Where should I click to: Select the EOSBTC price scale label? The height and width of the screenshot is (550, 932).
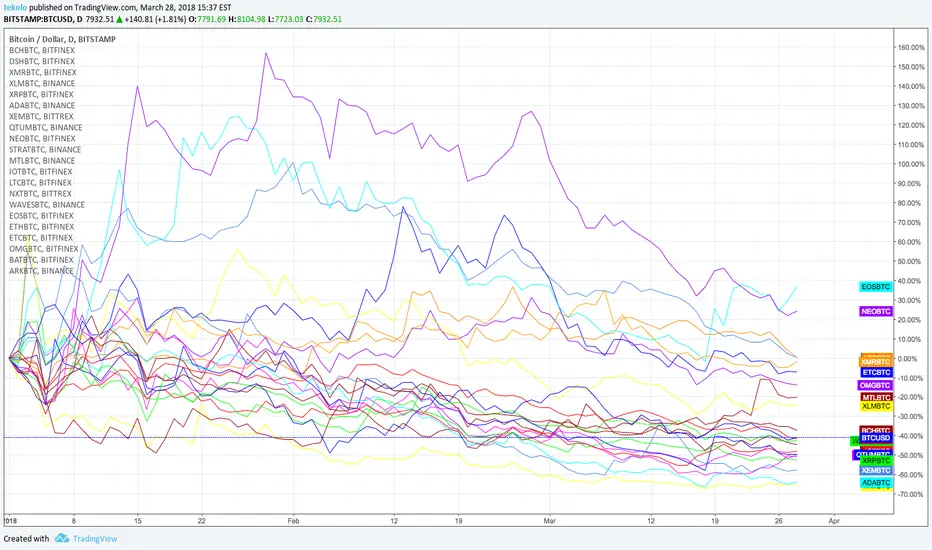tap(876, 287)
